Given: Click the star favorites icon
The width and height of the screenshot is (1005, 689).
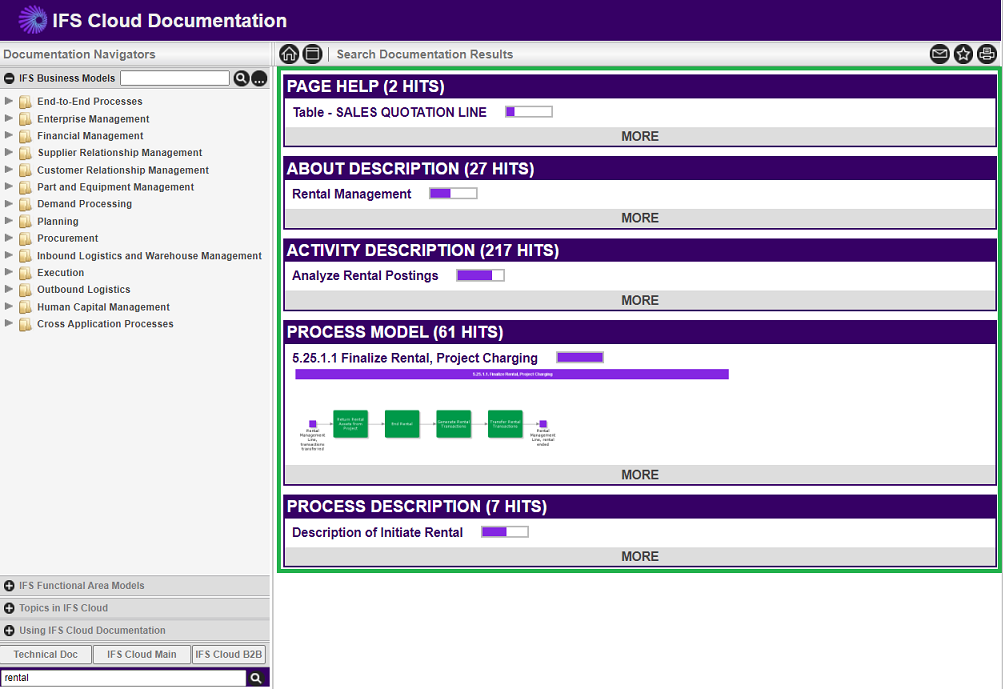Looking at the screenshot, I should point(963,54).
